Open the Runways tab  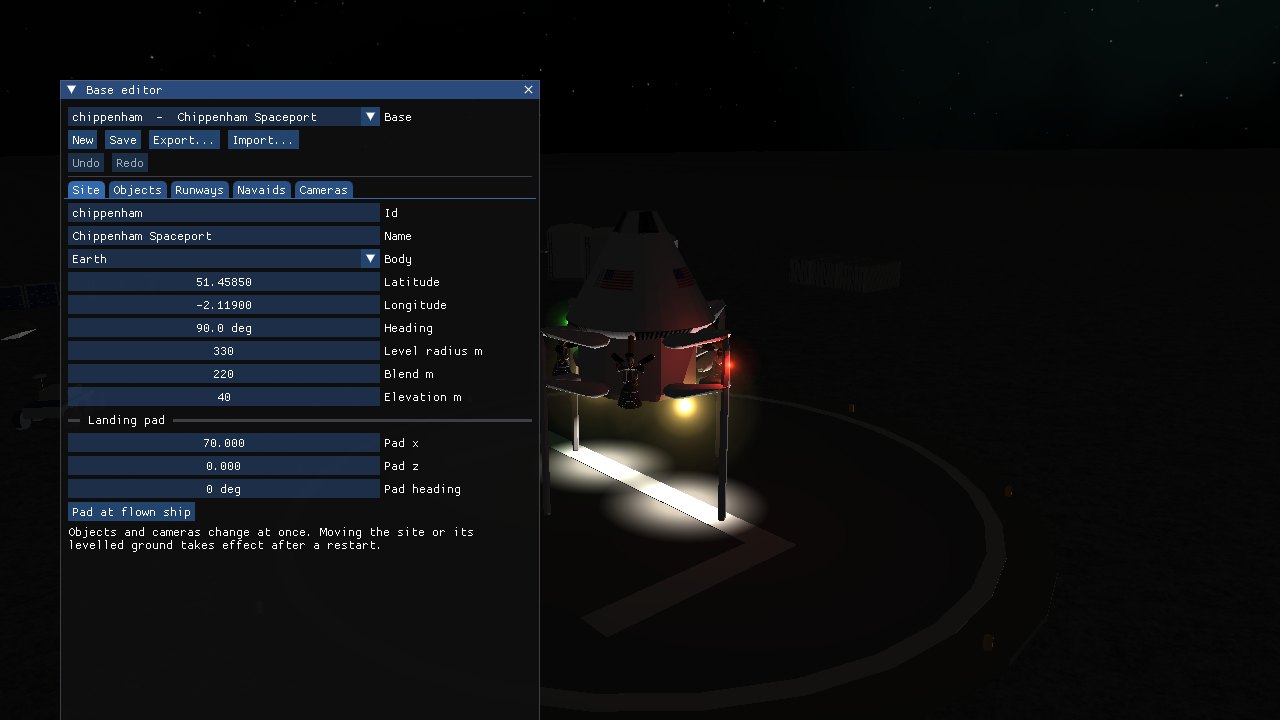[199, 190]
